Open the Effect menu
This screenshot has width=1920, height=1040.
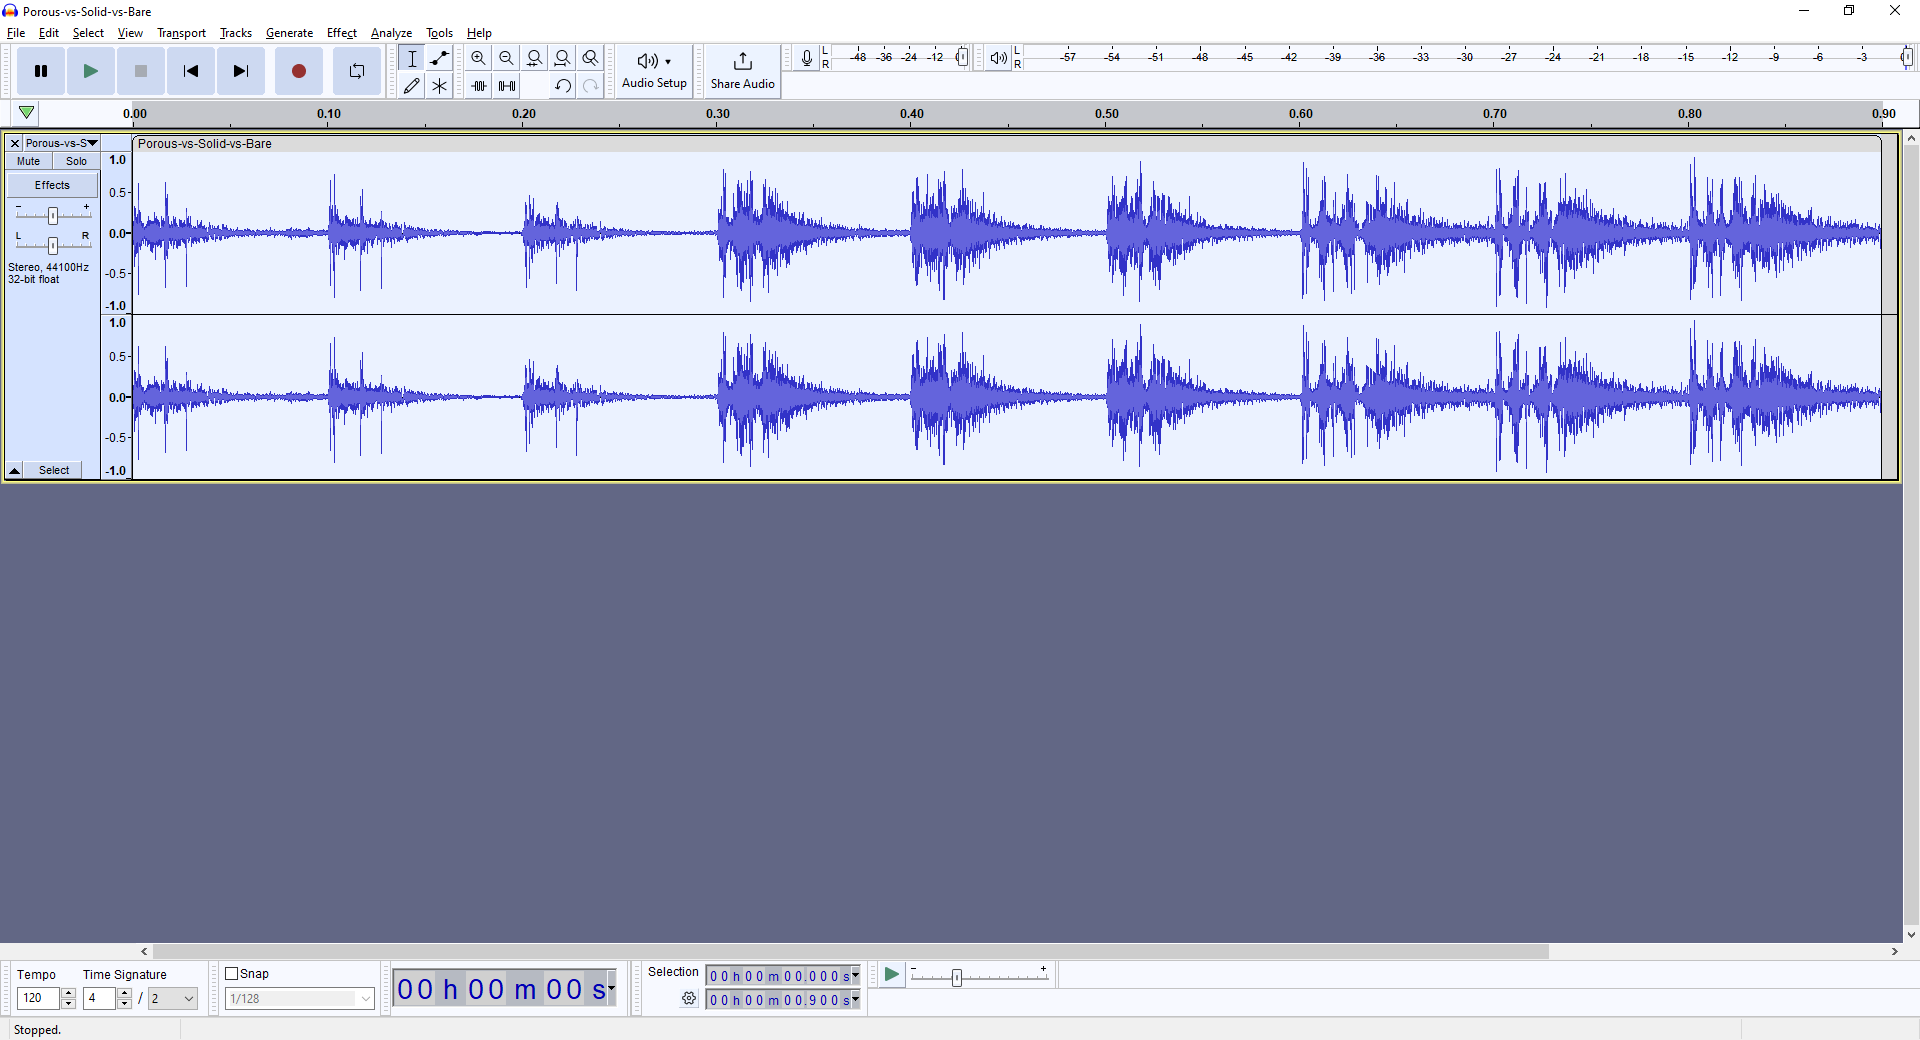(342, 33)
